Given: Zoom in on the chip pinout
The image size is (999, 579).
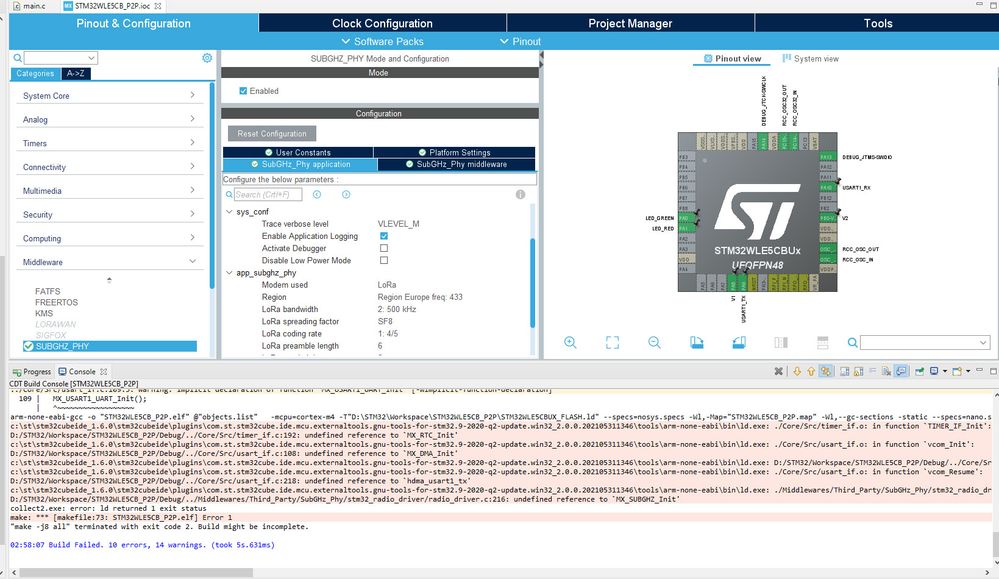Looking at the screenshot, I should (x=570, y=343).
